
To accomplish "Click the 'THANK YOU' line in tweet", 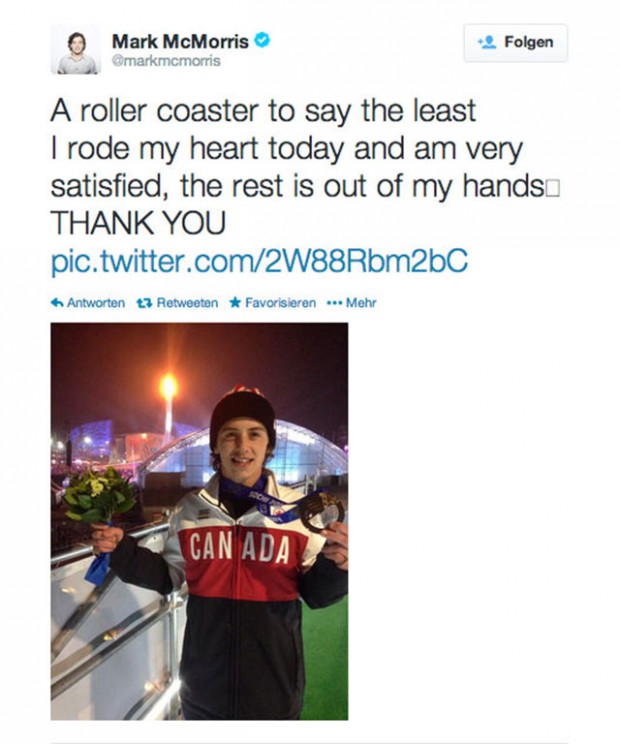I will click(x=127, y=225).
